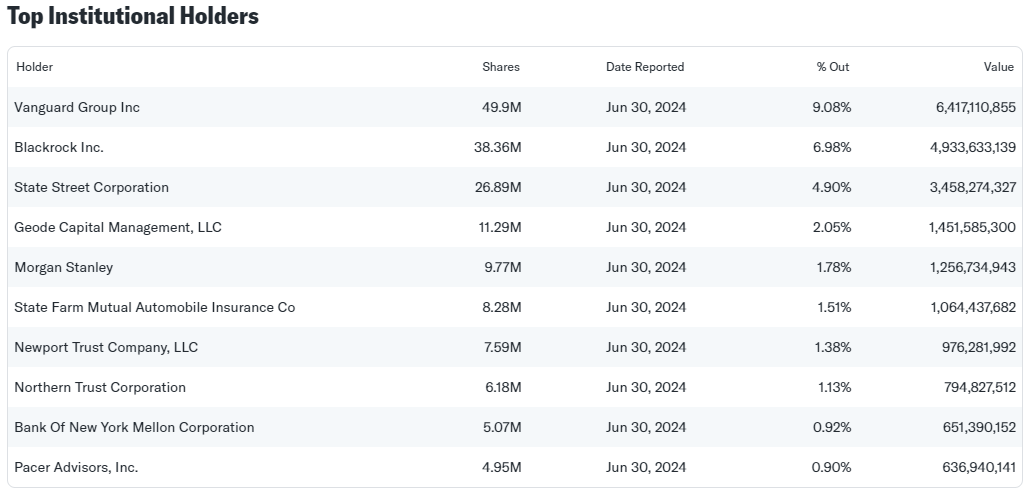Screen dimensions: 1030x495
Task: Click Blackrock Inc. holder name
Action: click(59, 147)
